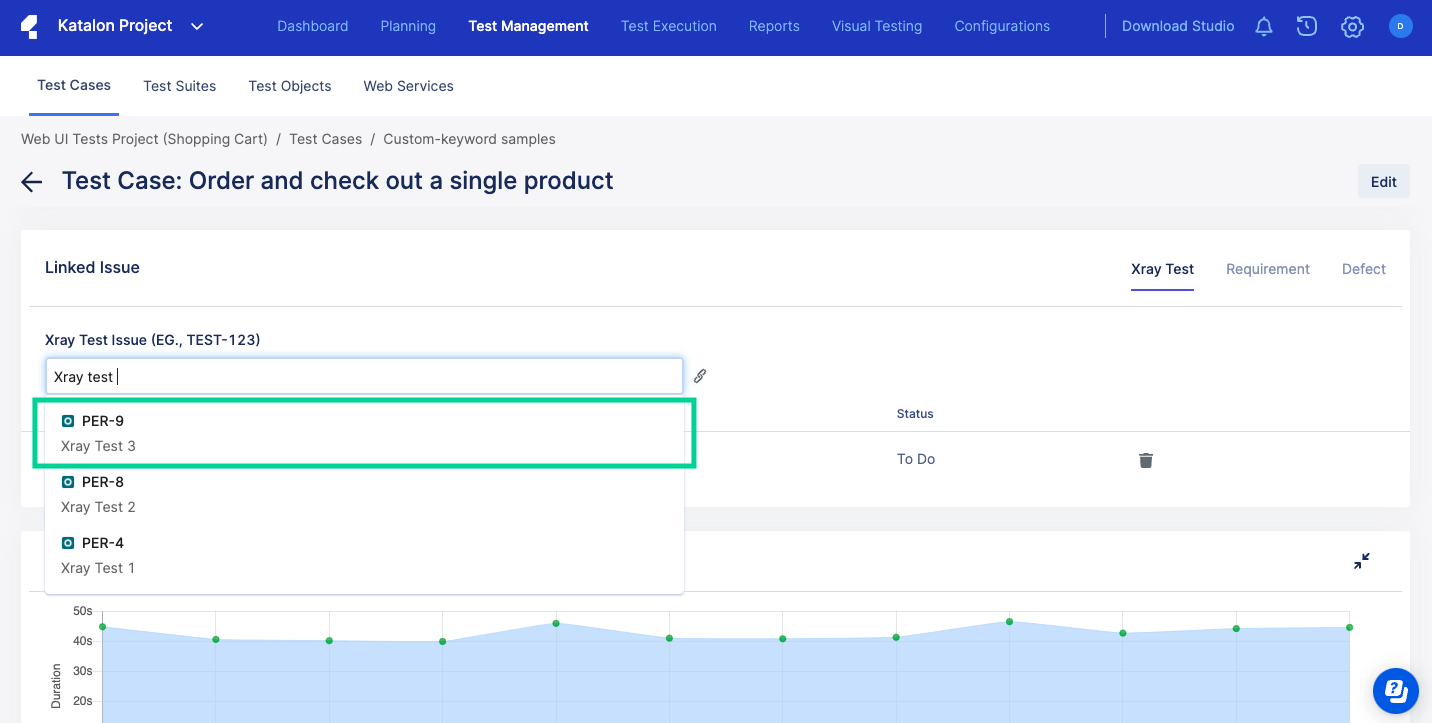Select PER-9 Xray Test 3 suggestion
Viewport: 1432px width, 723px height.
[x=364, y=433]
